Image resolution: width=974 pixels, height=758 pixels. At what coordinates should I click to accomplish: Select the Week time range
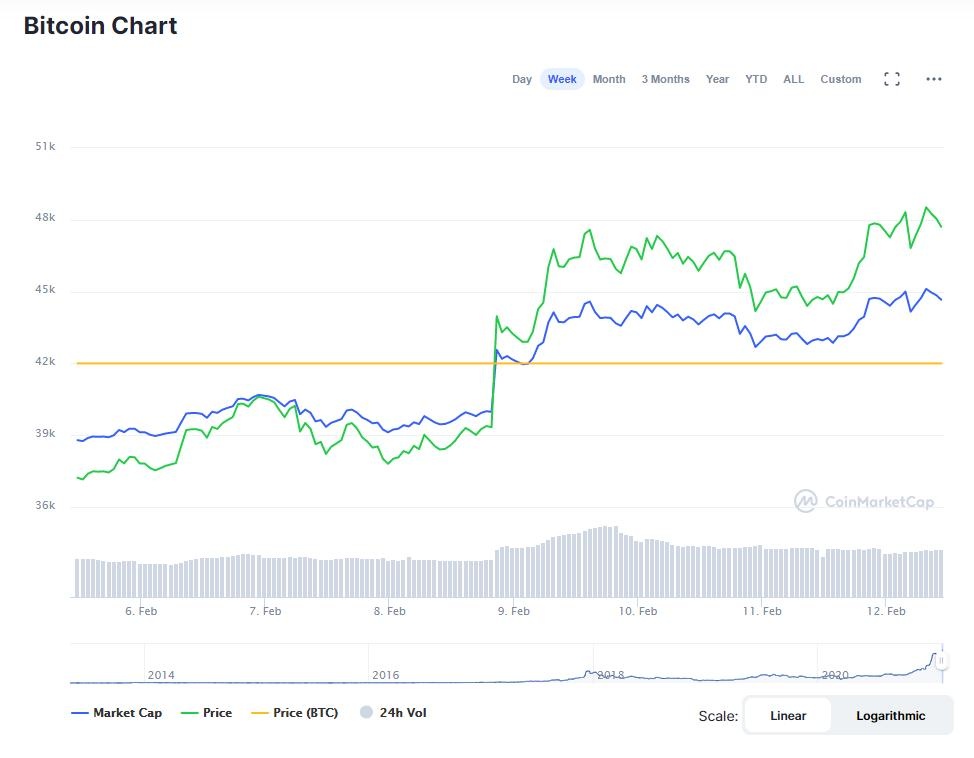pyautogui.click(x=562, y=79)
